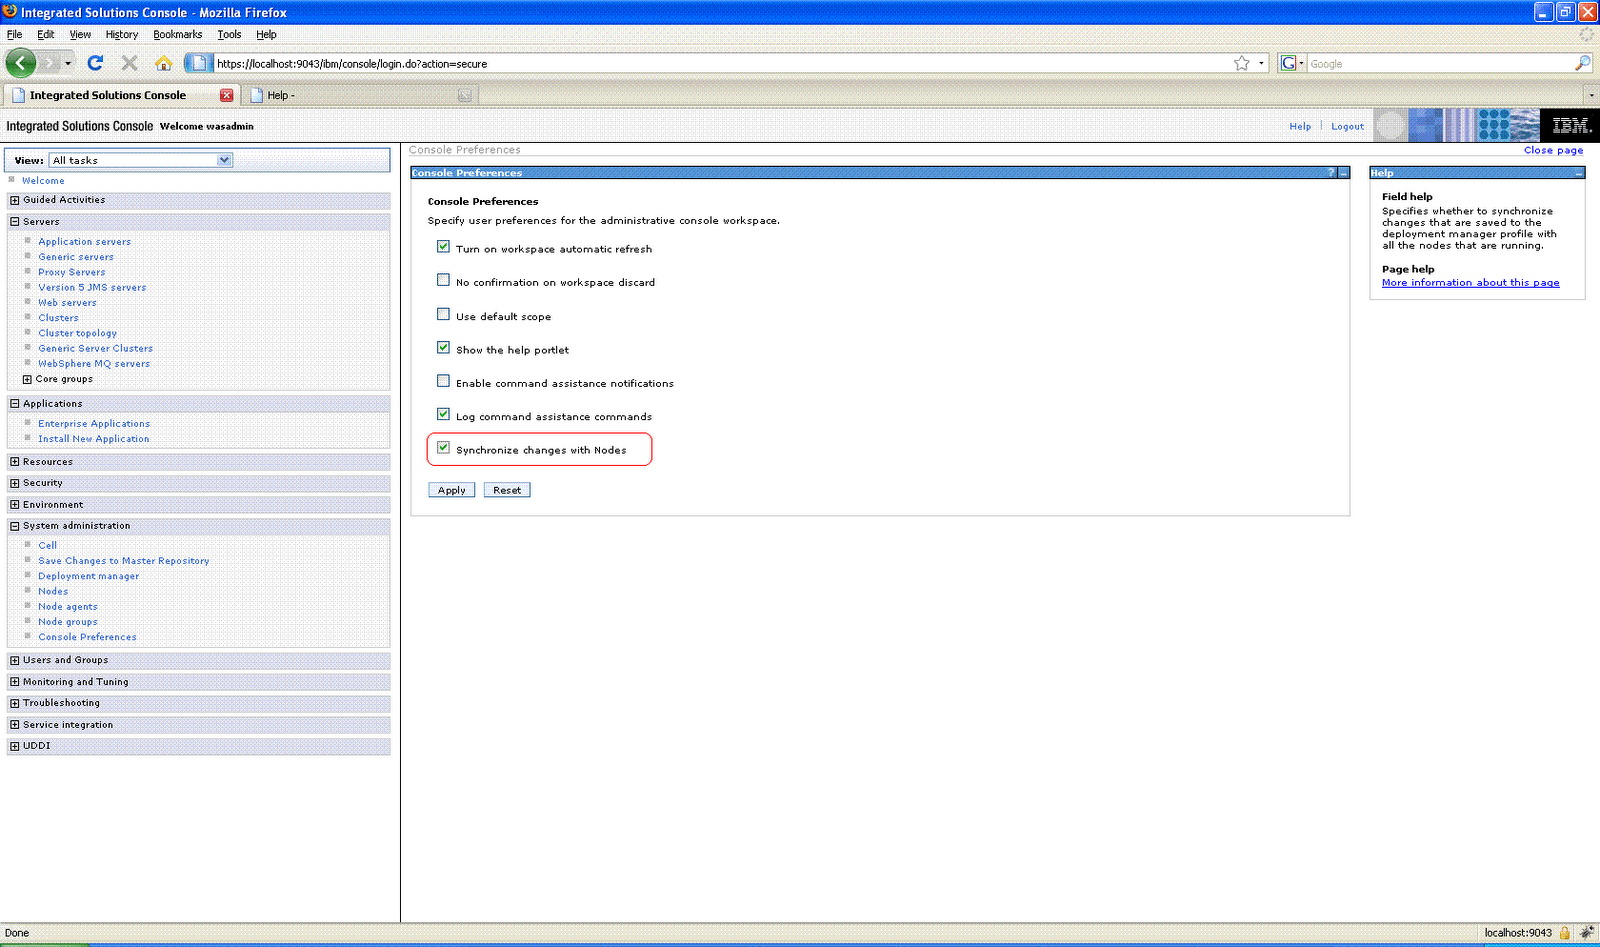The image size is (1600, 947).
Task: Expand the Security section
Action: pyautogui.click(x=15, y=483)
